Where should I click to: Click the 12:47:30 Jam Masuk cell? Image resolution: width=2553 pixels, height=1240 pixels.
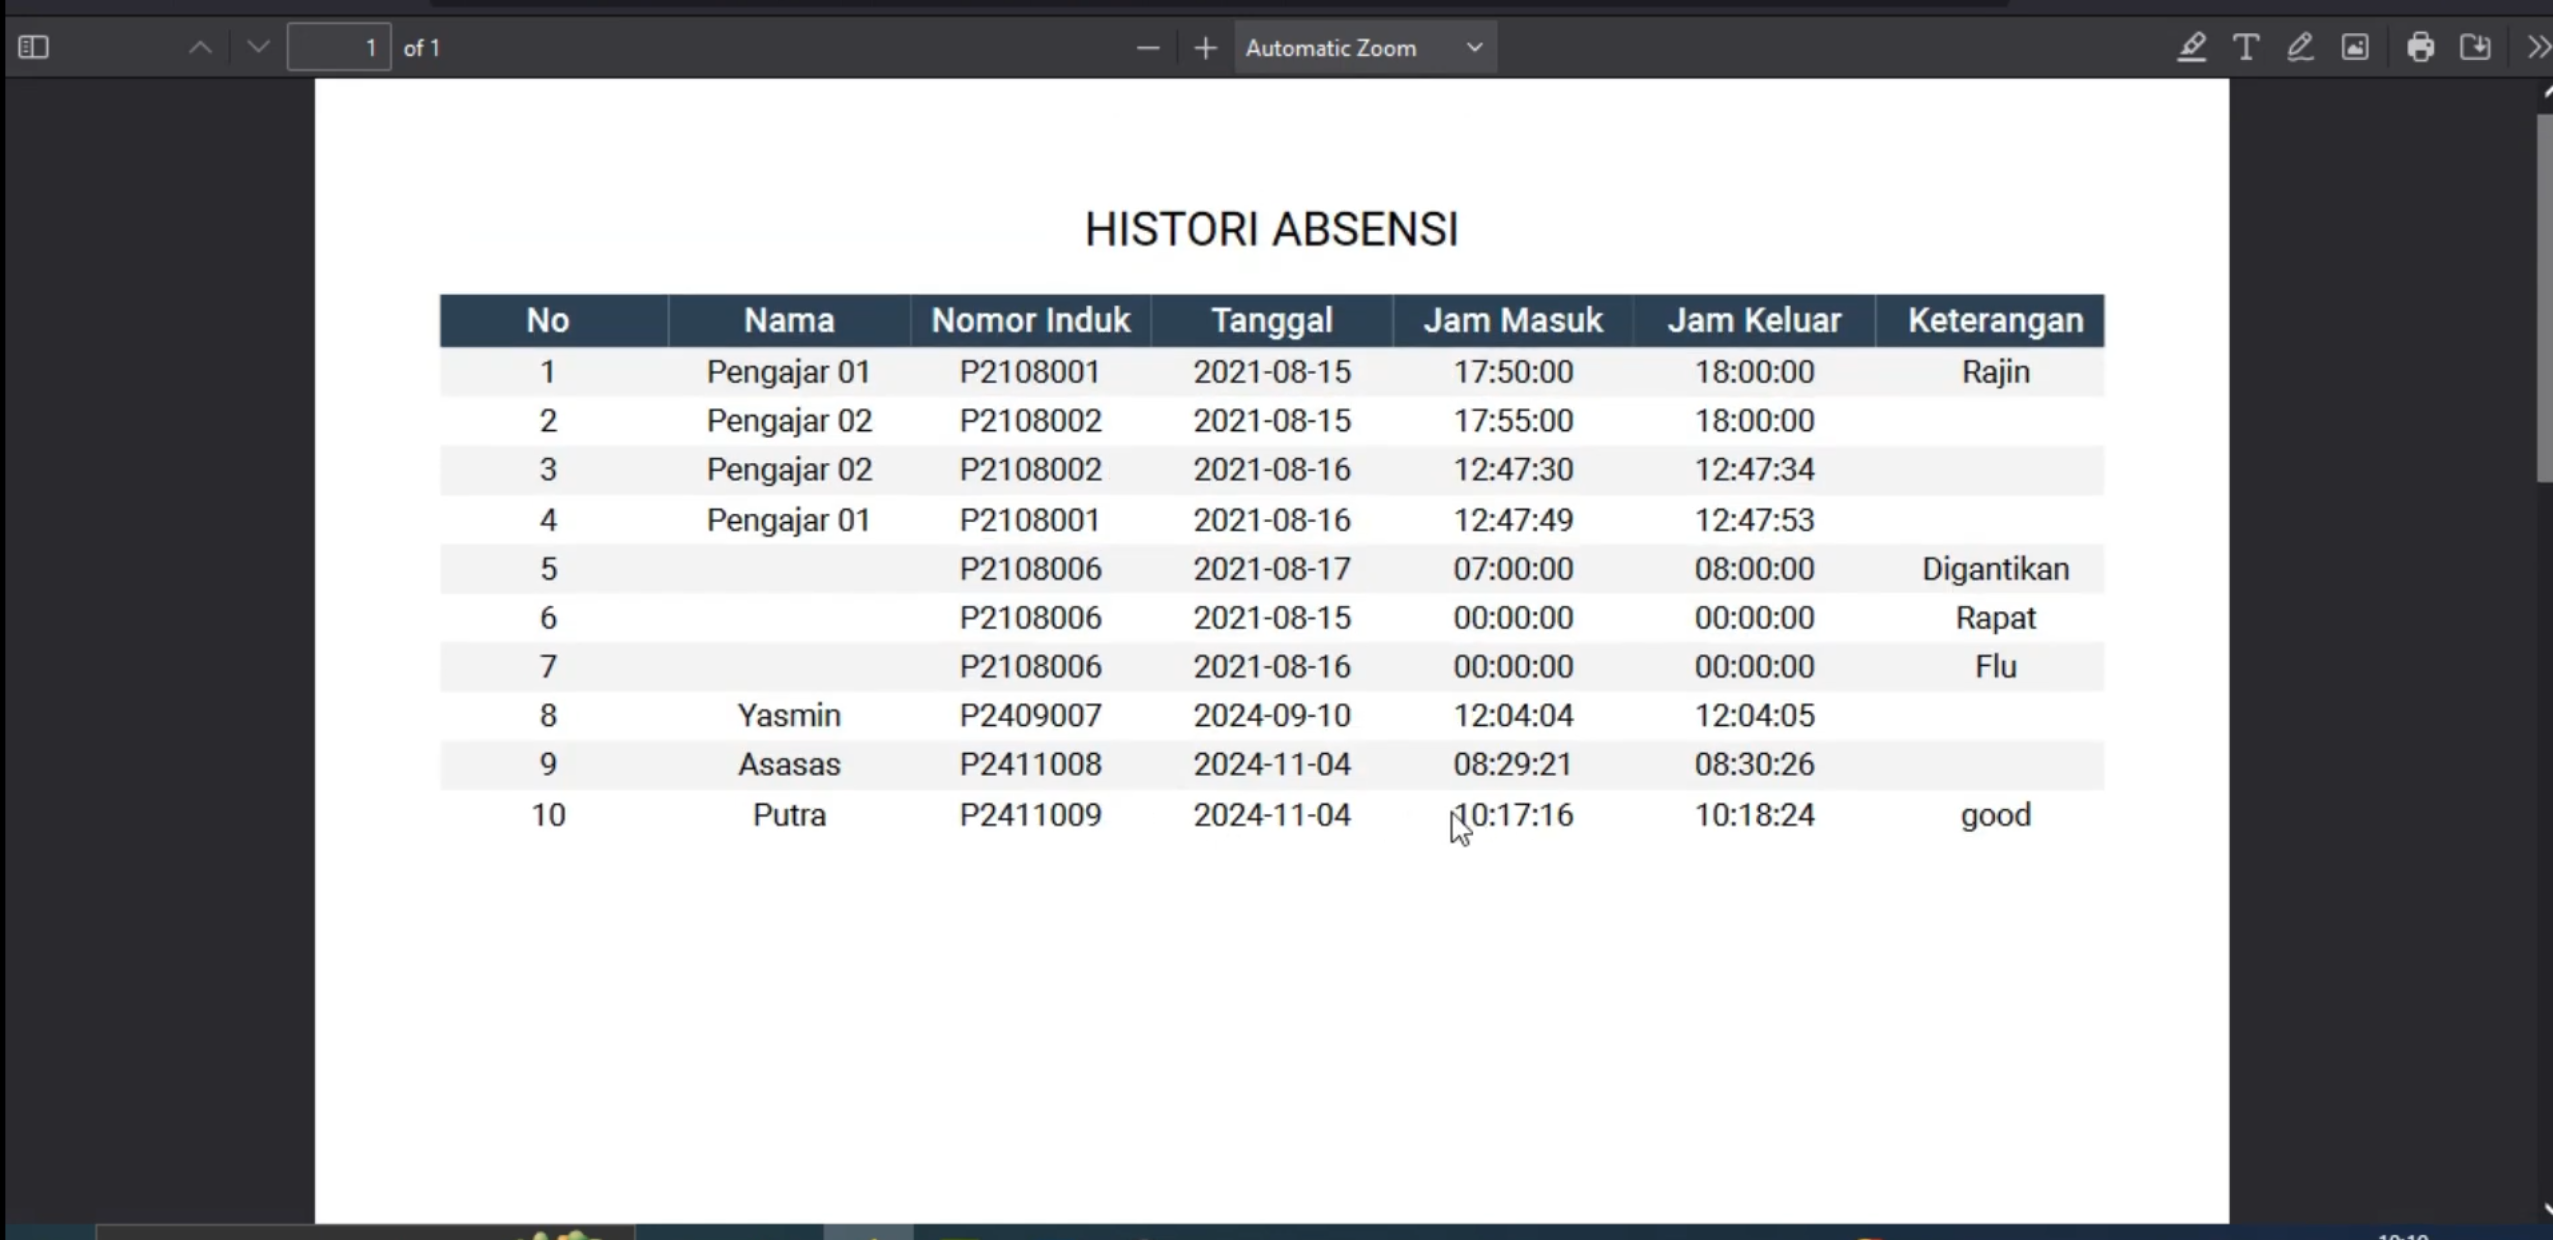[1513, 470]
